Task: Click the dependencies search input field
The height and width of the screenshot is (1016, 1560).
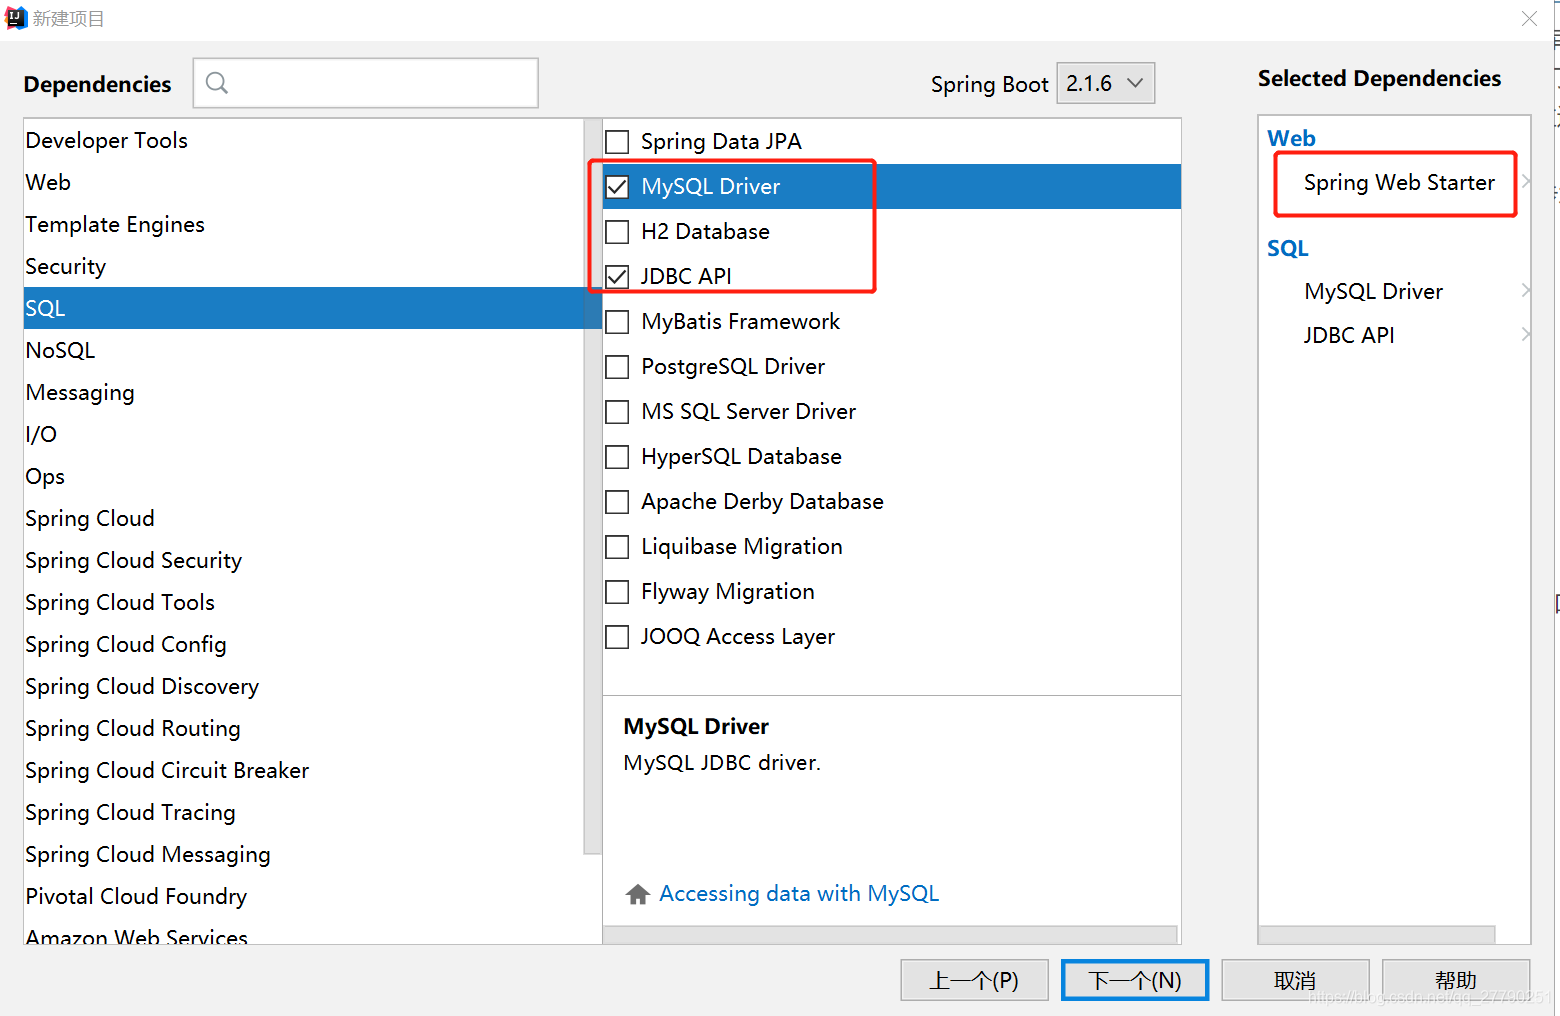Action: [366, 83]
